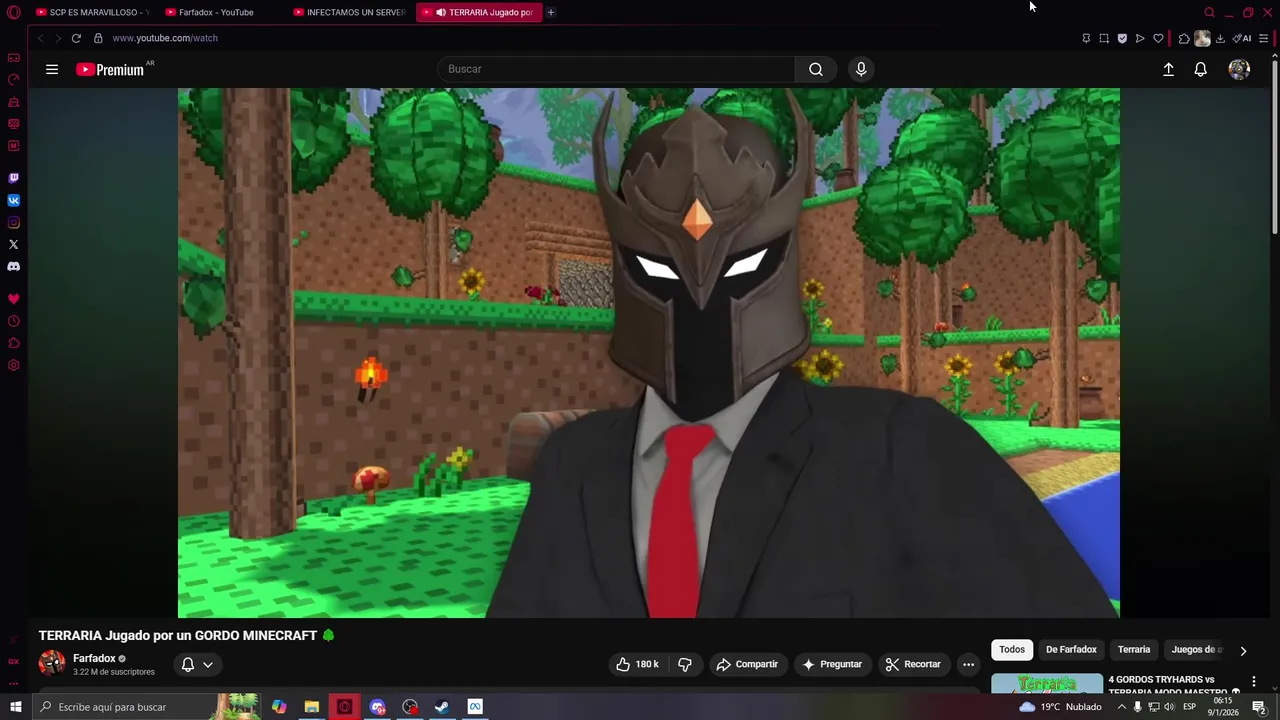Open browser downloads icon
1280x720 pixels.
pos(1220,38)
